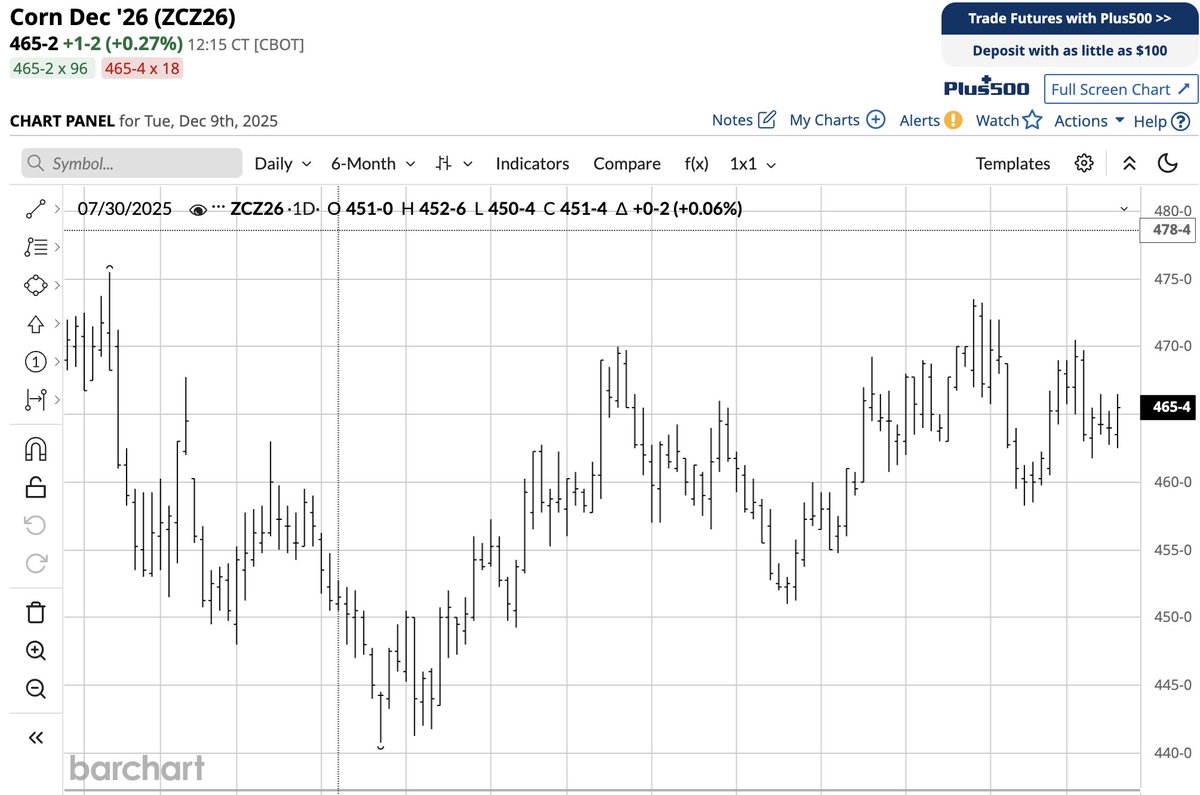Image resolution: width=1200 pixels, height=795 pixels.
Task: Click the red ask 465-4 x 18
Action: tap(141, 68)
